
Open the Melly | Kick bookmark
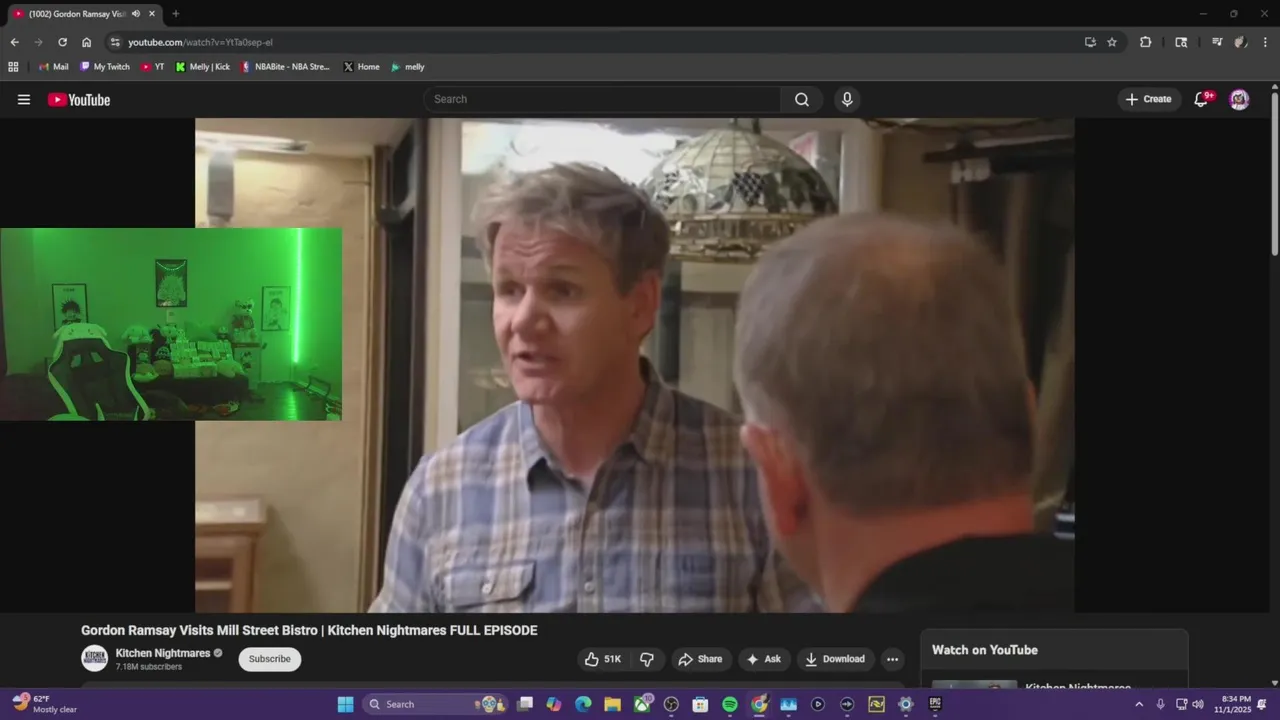point(203,67)
